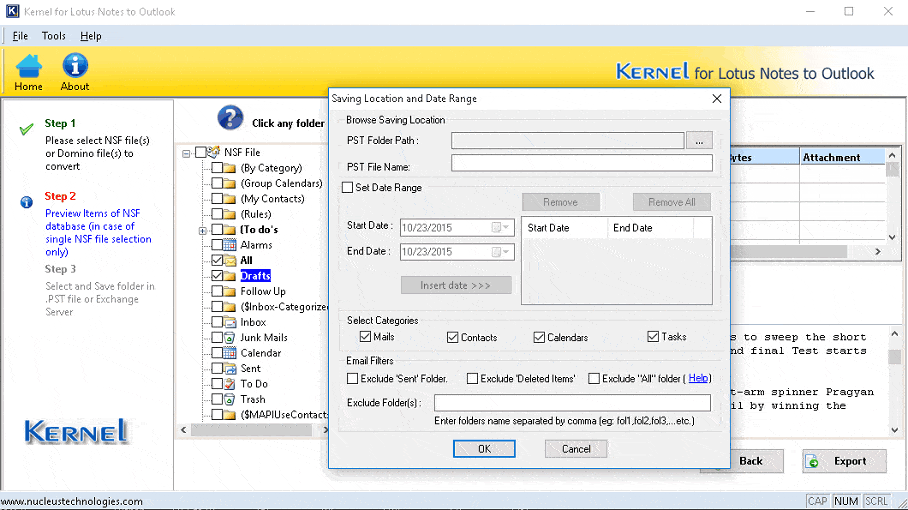Click the PST File Name input field

point(581,163)
